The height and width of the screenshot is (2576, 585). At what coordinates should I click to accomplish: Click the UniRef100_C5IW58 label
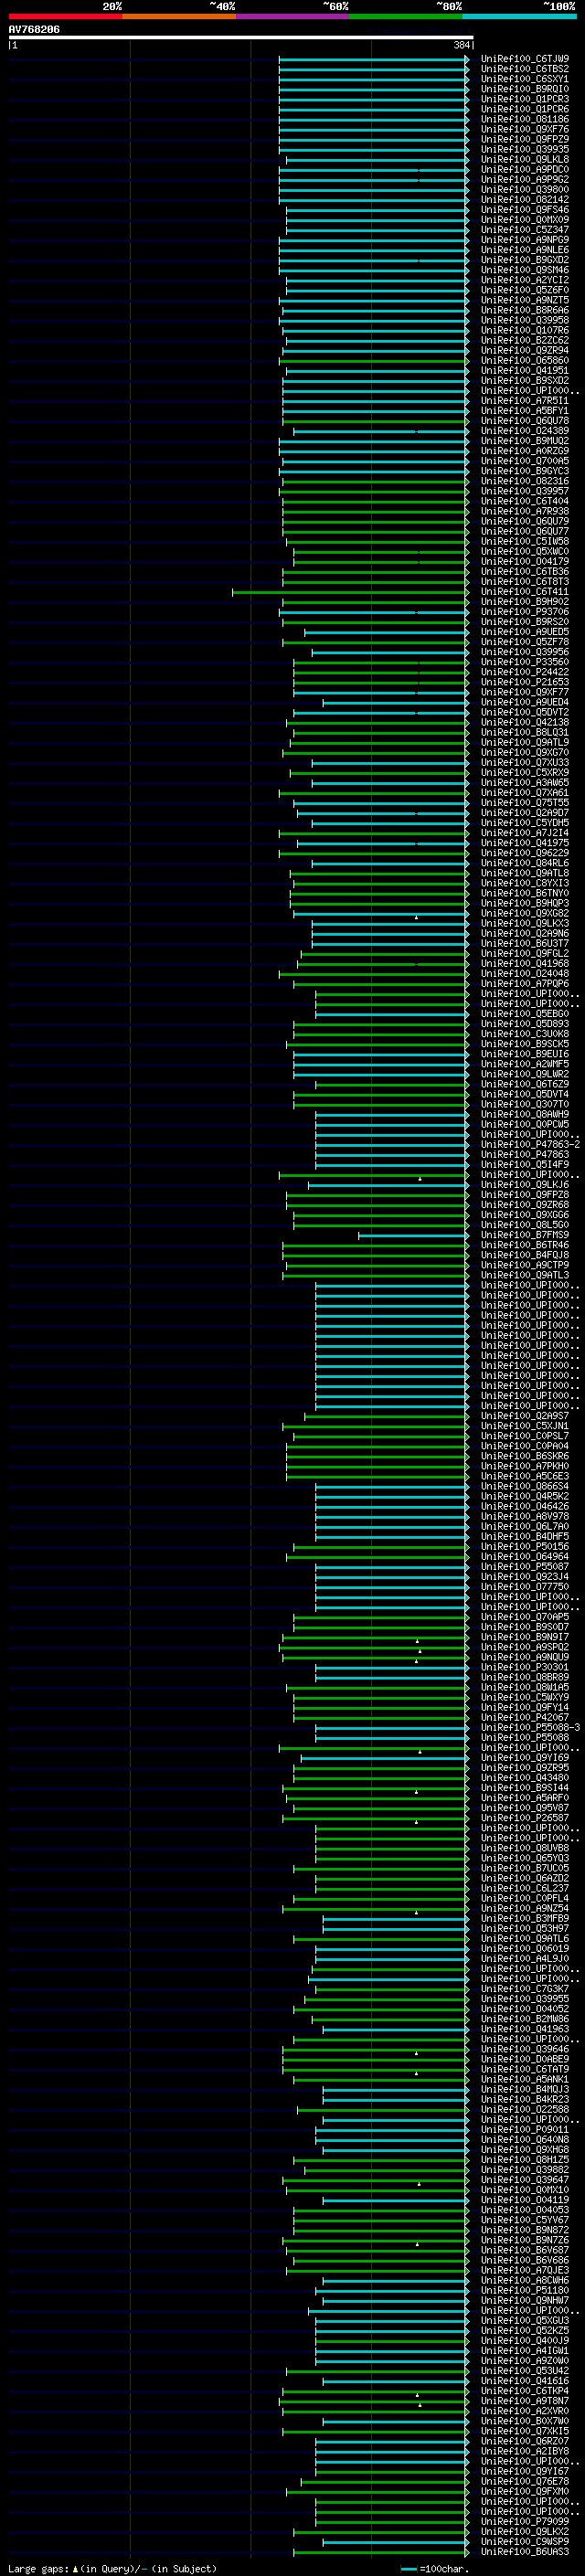[x=525, y=541]
